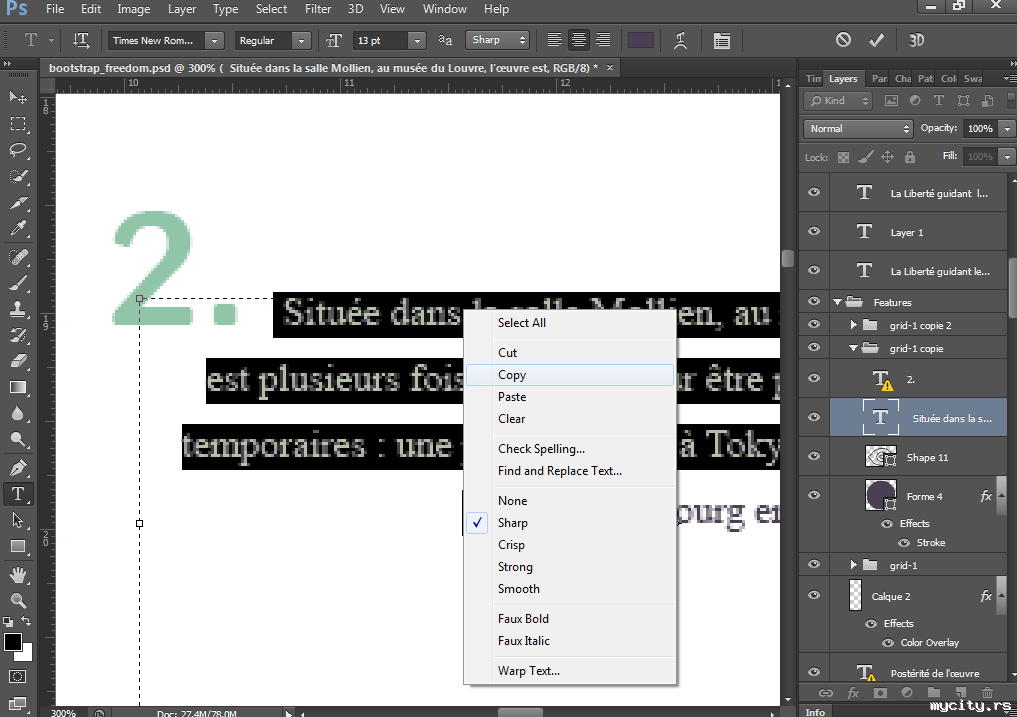Image resolution: width=1017 pixels, height=717 pixels.
Task: Open the Filter menu
Action: coord(318,9)
